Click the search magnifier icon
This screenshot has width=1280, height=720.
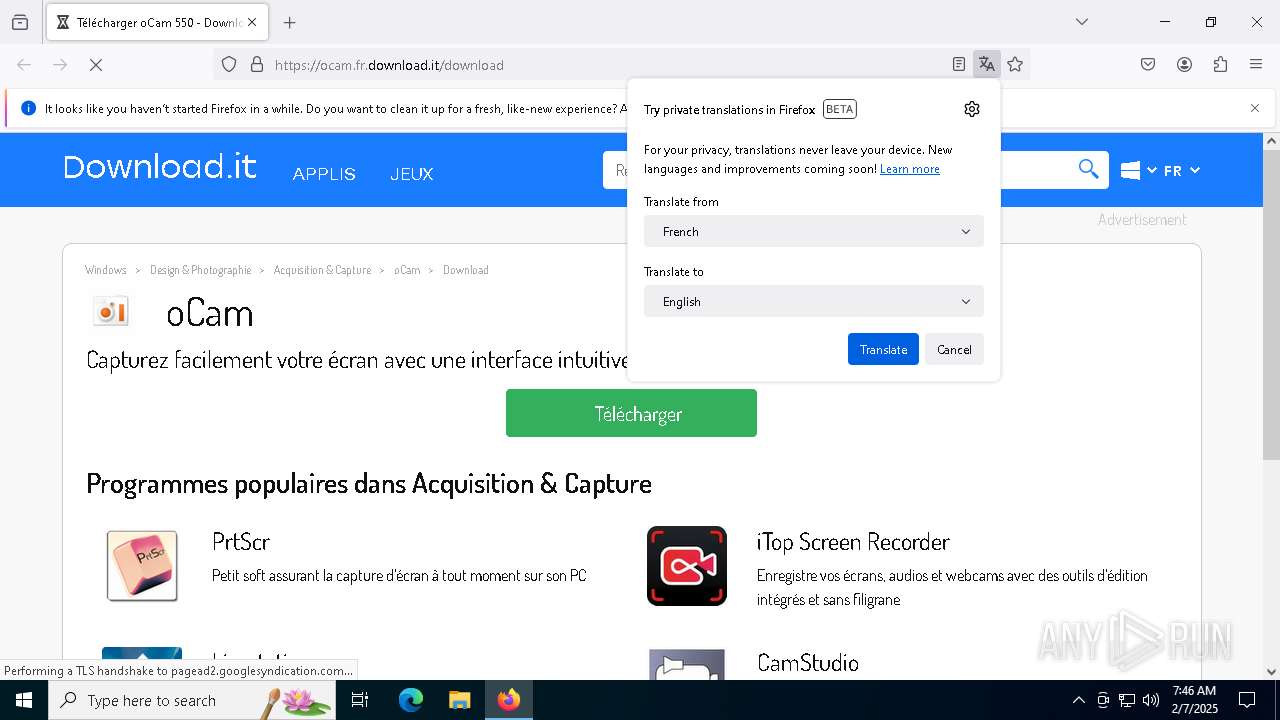coord(1088,170)
